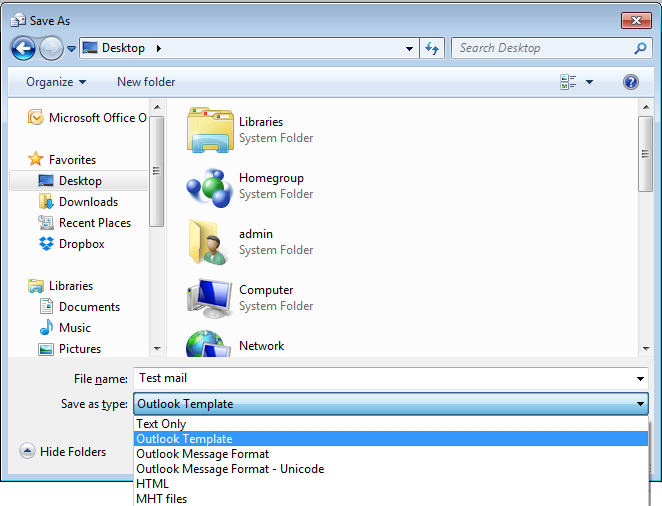Click the Back navigation arrow
Viewport: 662px width, 506px height.
pyautogui.click(x=23, y=49)
